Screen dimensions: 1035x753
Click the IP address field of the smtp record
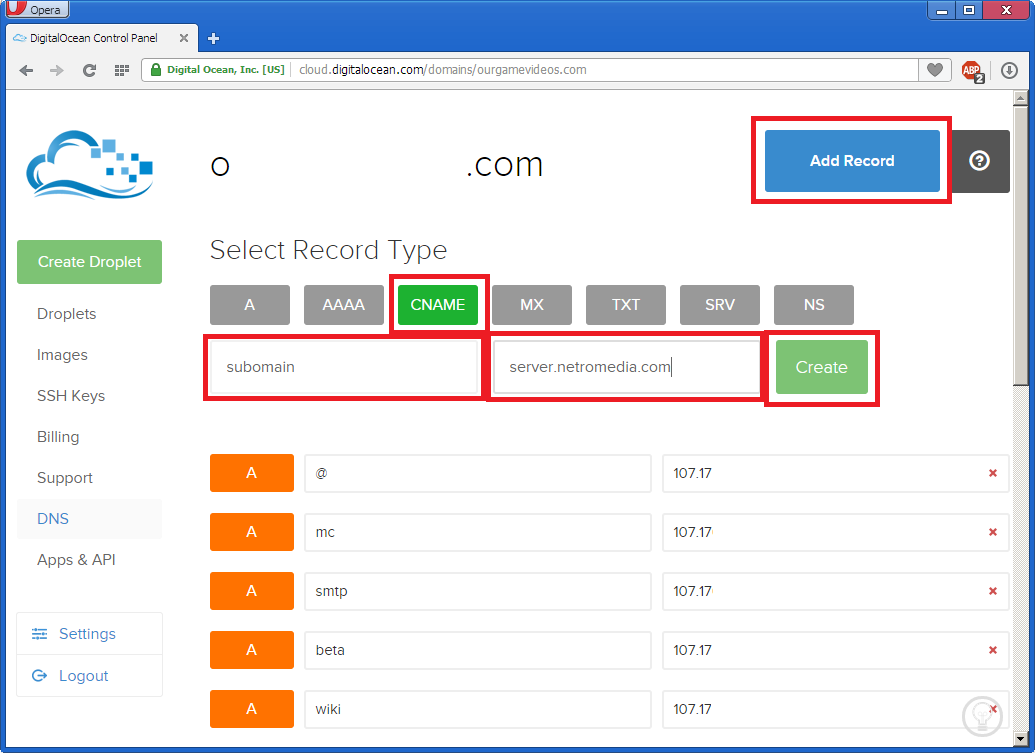point(835,591)
